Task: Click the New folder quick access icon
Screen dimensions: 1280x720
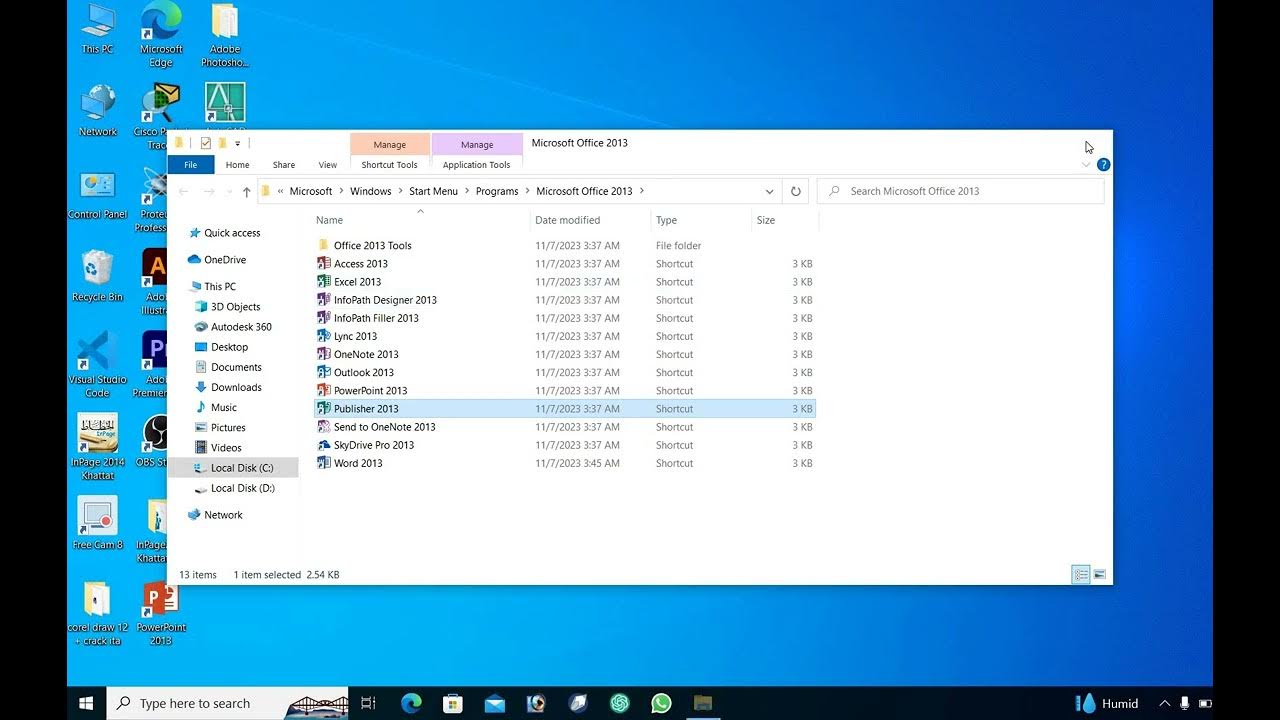Action: point(222,143)
